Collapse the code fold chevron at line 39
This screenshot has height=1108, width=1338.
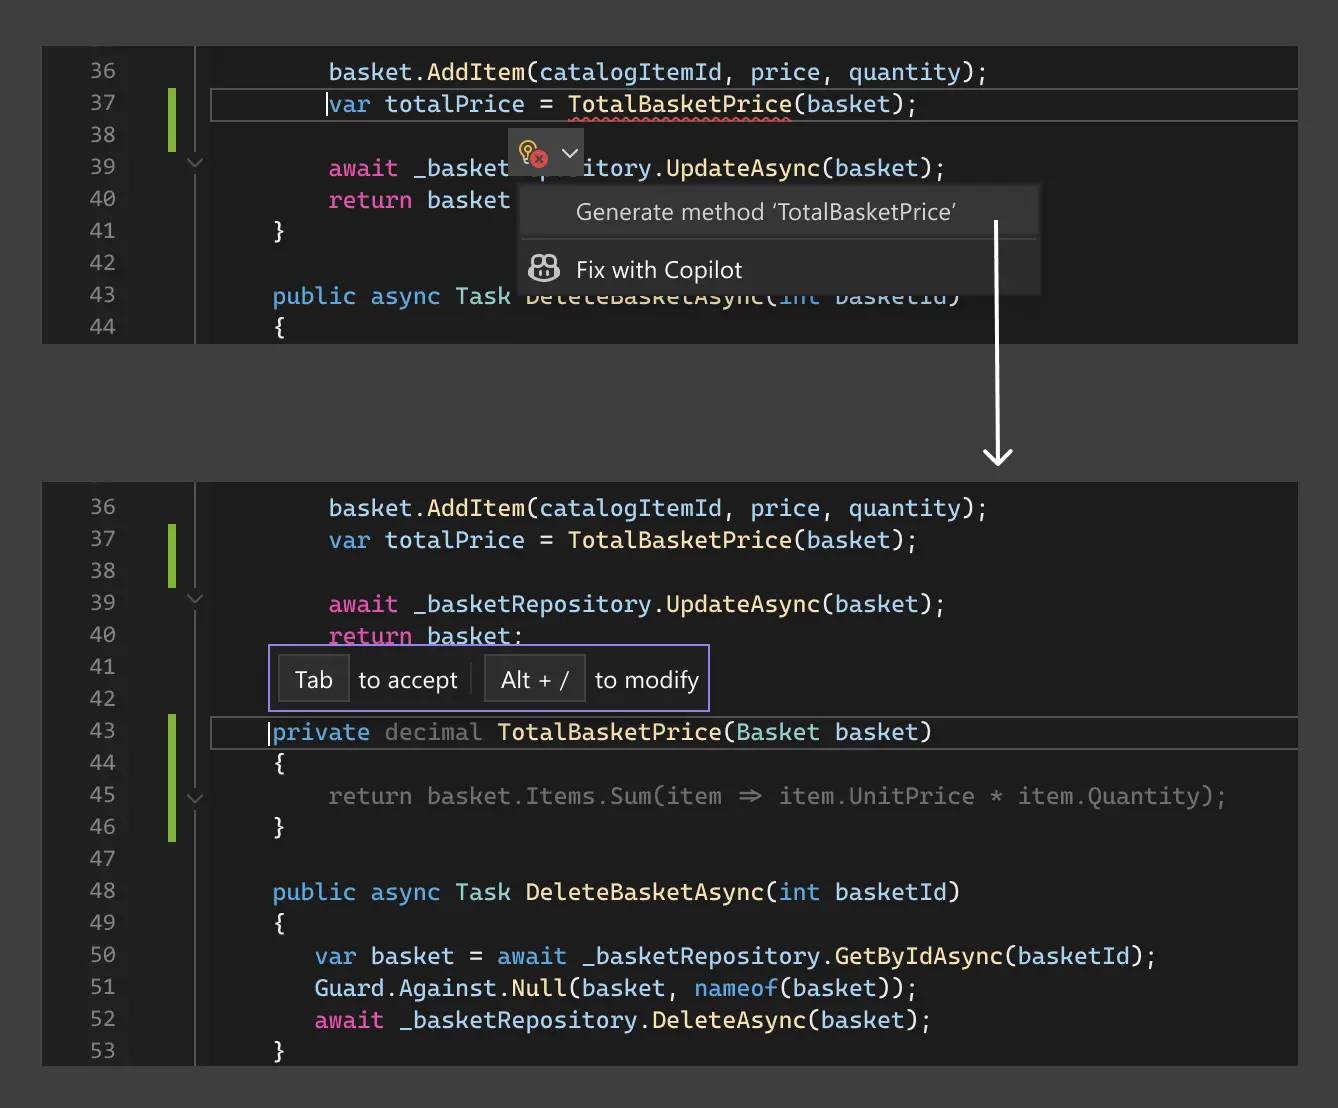point(195,163)
